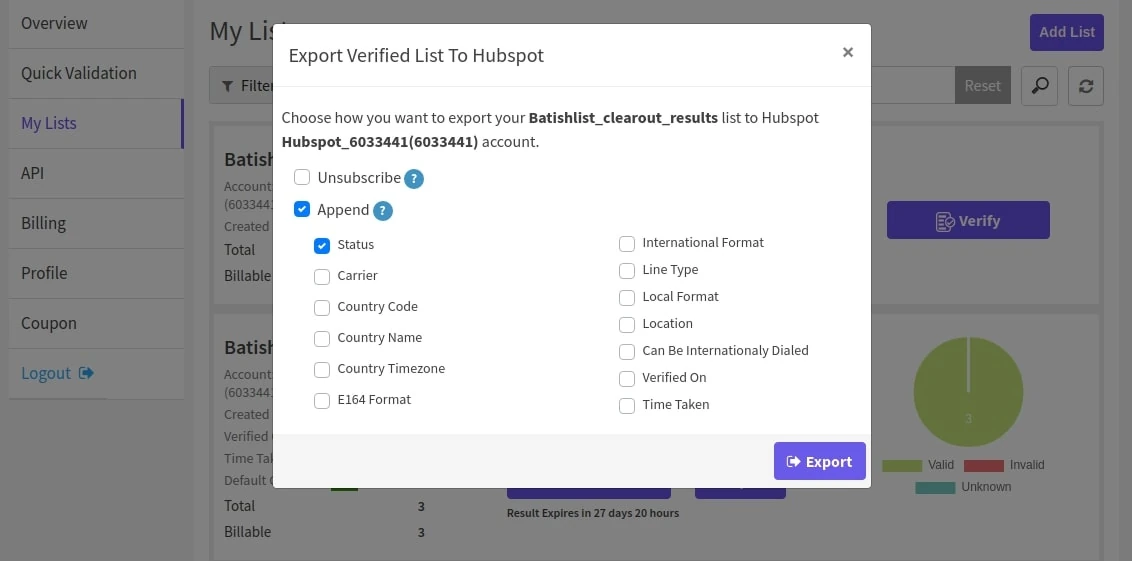Enable the Country Timezone checkbox

[x=322, y=370]
